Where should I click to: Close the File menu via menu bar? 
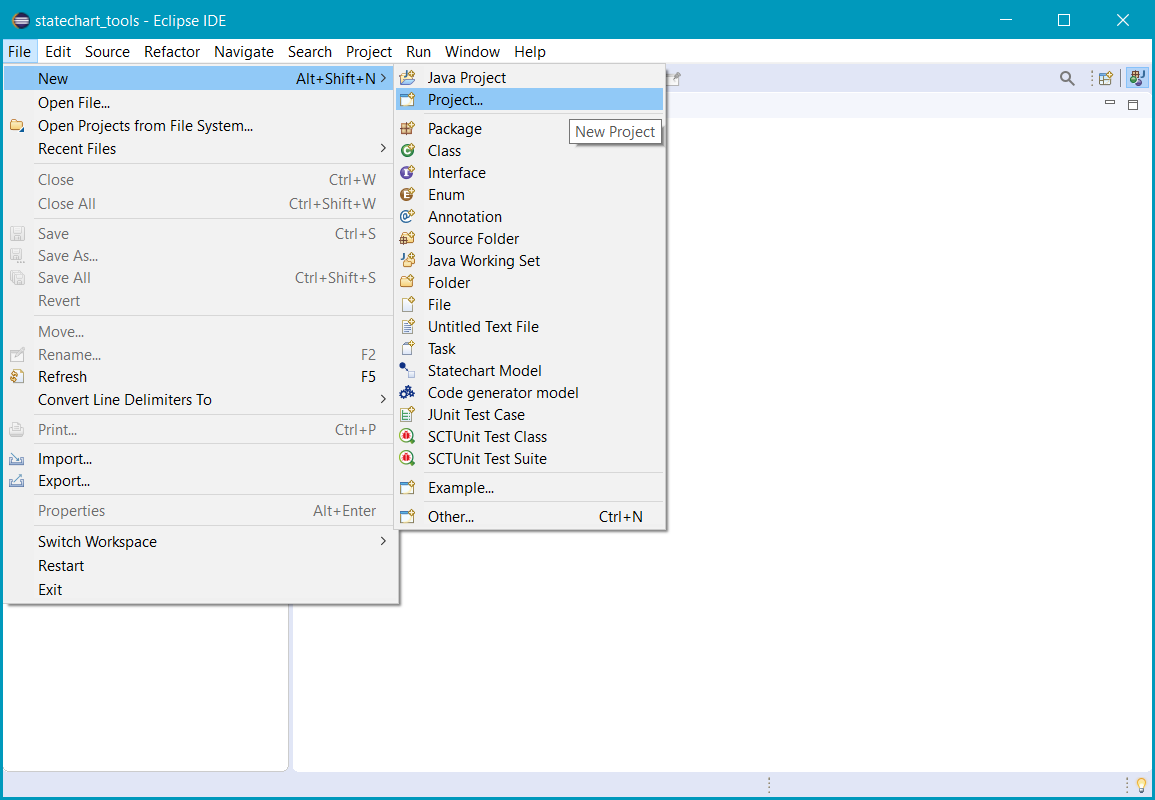click(x=19, y=52)
